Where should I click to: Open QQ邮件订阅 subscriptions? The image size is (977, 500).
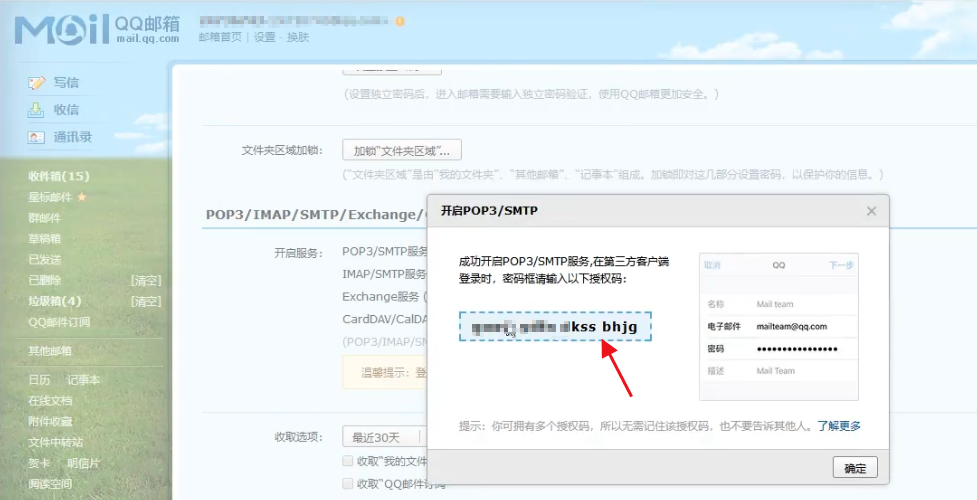point(59,322)
